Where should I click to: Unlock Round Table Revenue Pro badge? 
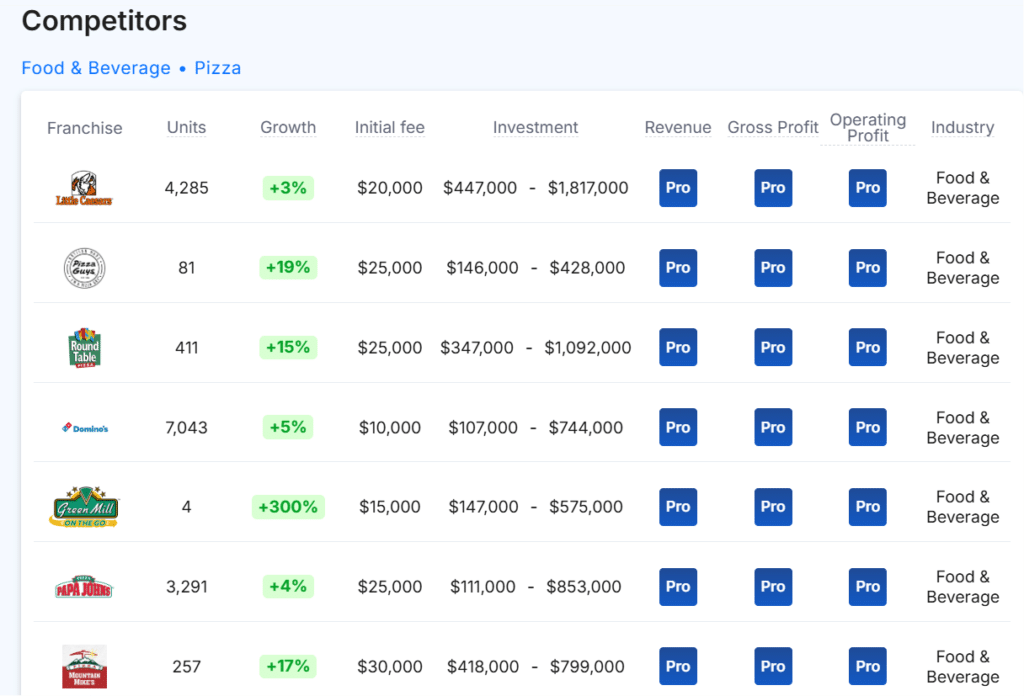[x=678, y=347]
